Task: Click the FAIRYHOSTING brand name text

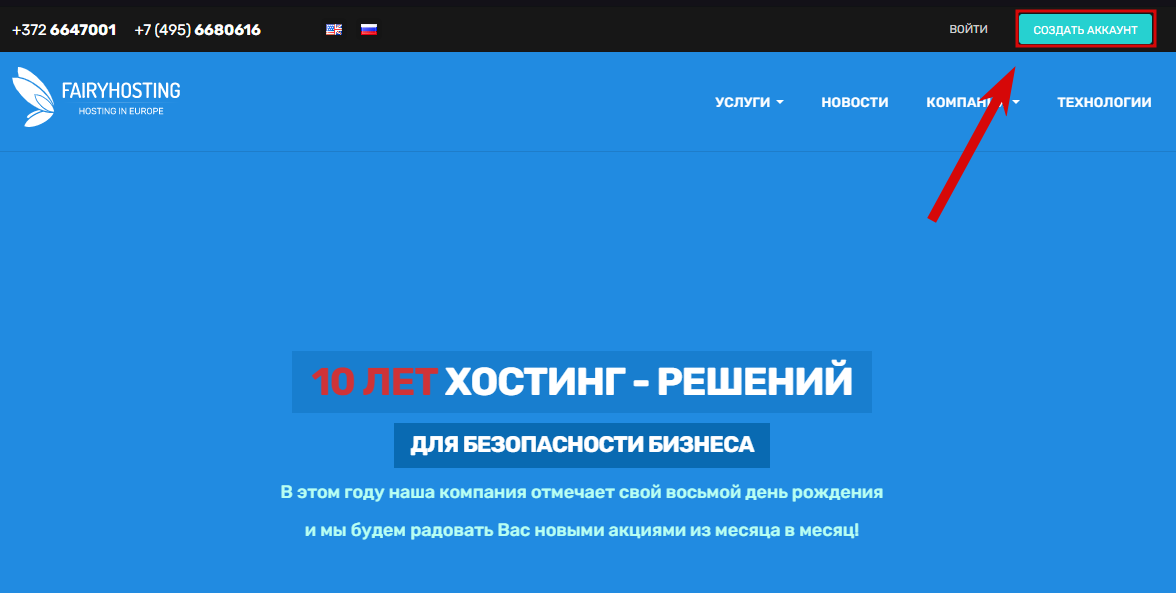Action: pyautogui.click(x=121, y=91)
